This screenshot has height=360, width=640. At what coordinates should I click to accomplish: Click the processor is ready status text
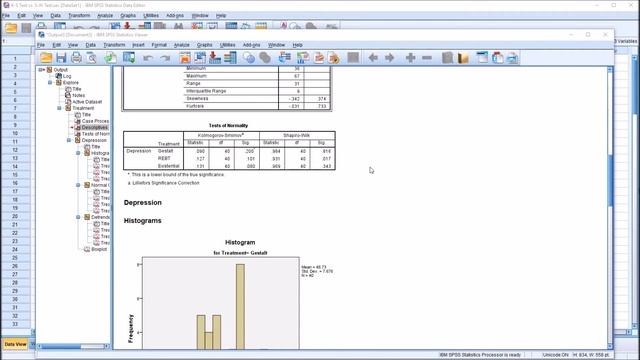click(480, 355)
